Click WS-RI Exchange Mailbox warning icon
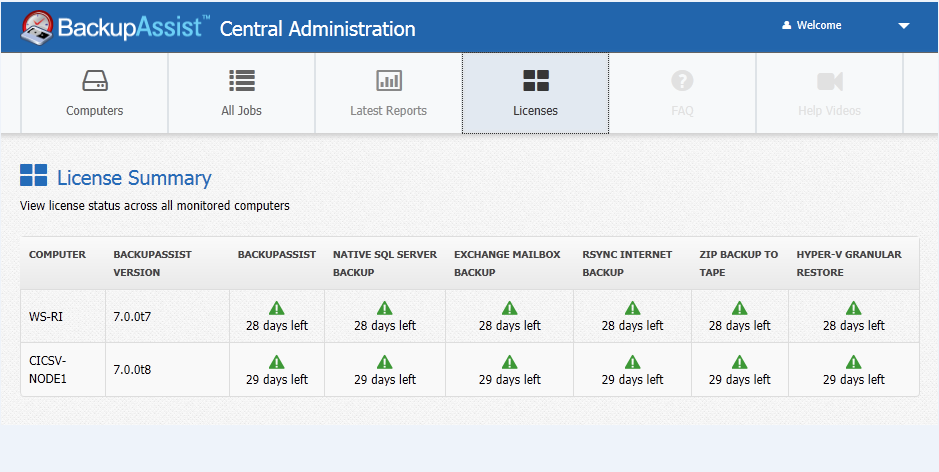Screen dimensions: 939x472 tap(510, 308)
